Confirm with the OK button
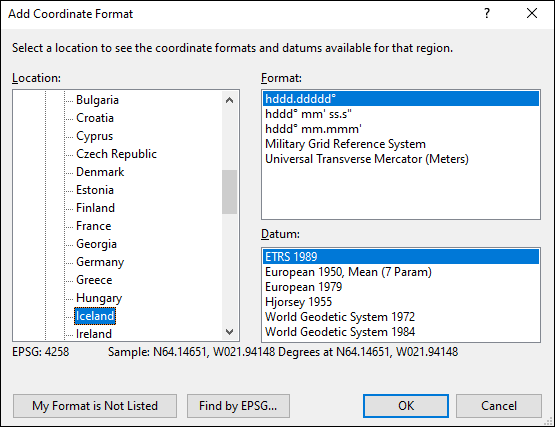 click(406, 406)
